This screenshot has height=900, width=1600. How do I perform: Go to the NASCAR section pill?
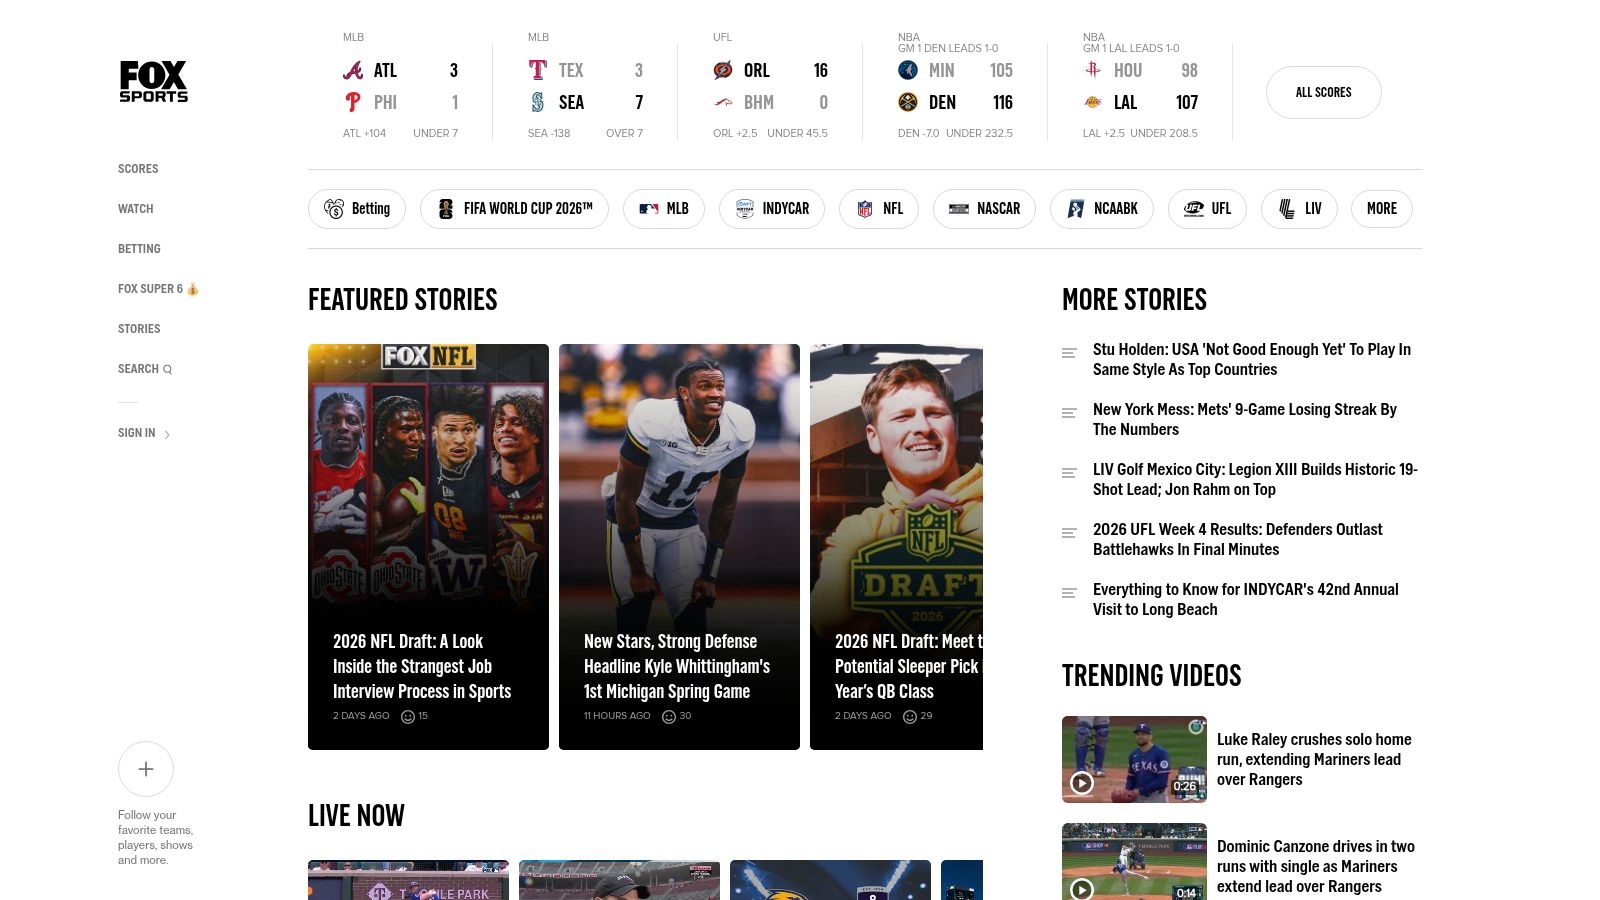(984, 209)
